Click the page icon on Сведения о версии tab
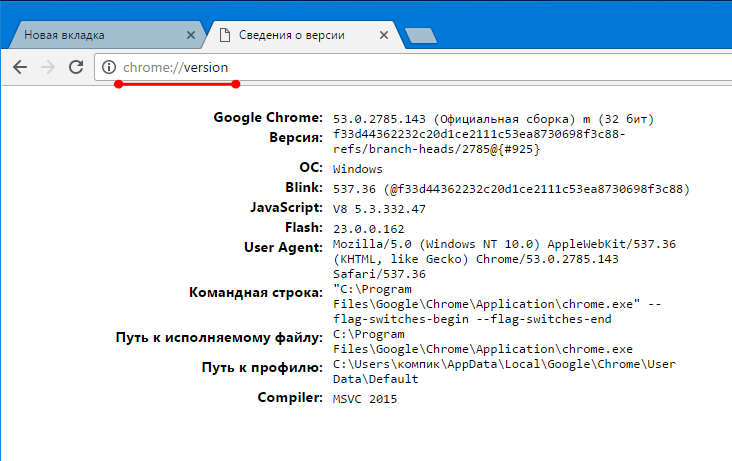 [225, 35]
